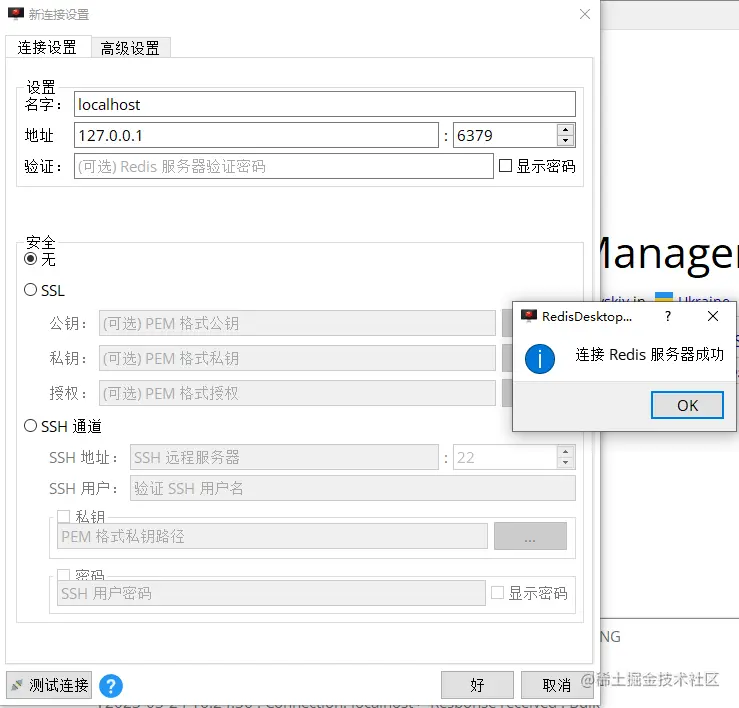Enable 显示密码 checkbox next to 验证 field
739x708 pixels.
coord(505,165)
